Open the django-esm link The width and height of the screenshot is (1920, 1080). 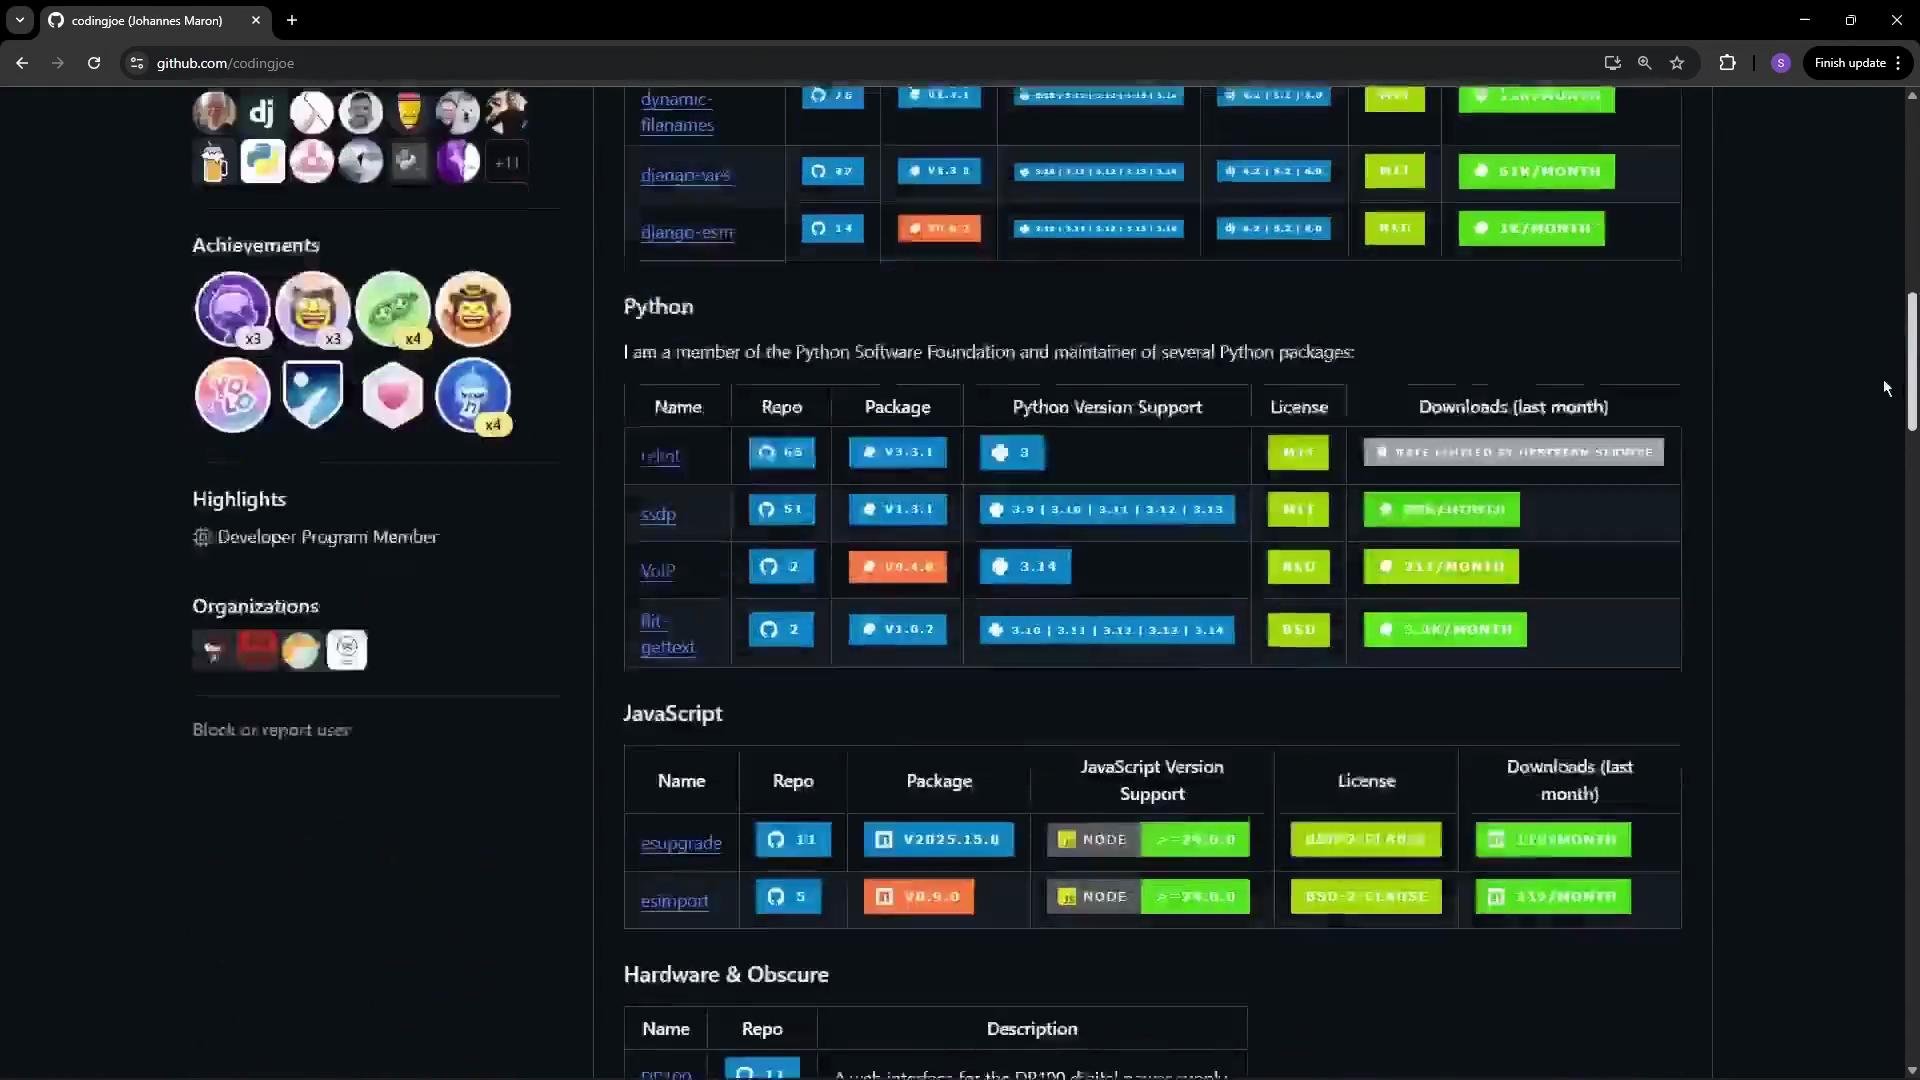[x=687, y=232]
